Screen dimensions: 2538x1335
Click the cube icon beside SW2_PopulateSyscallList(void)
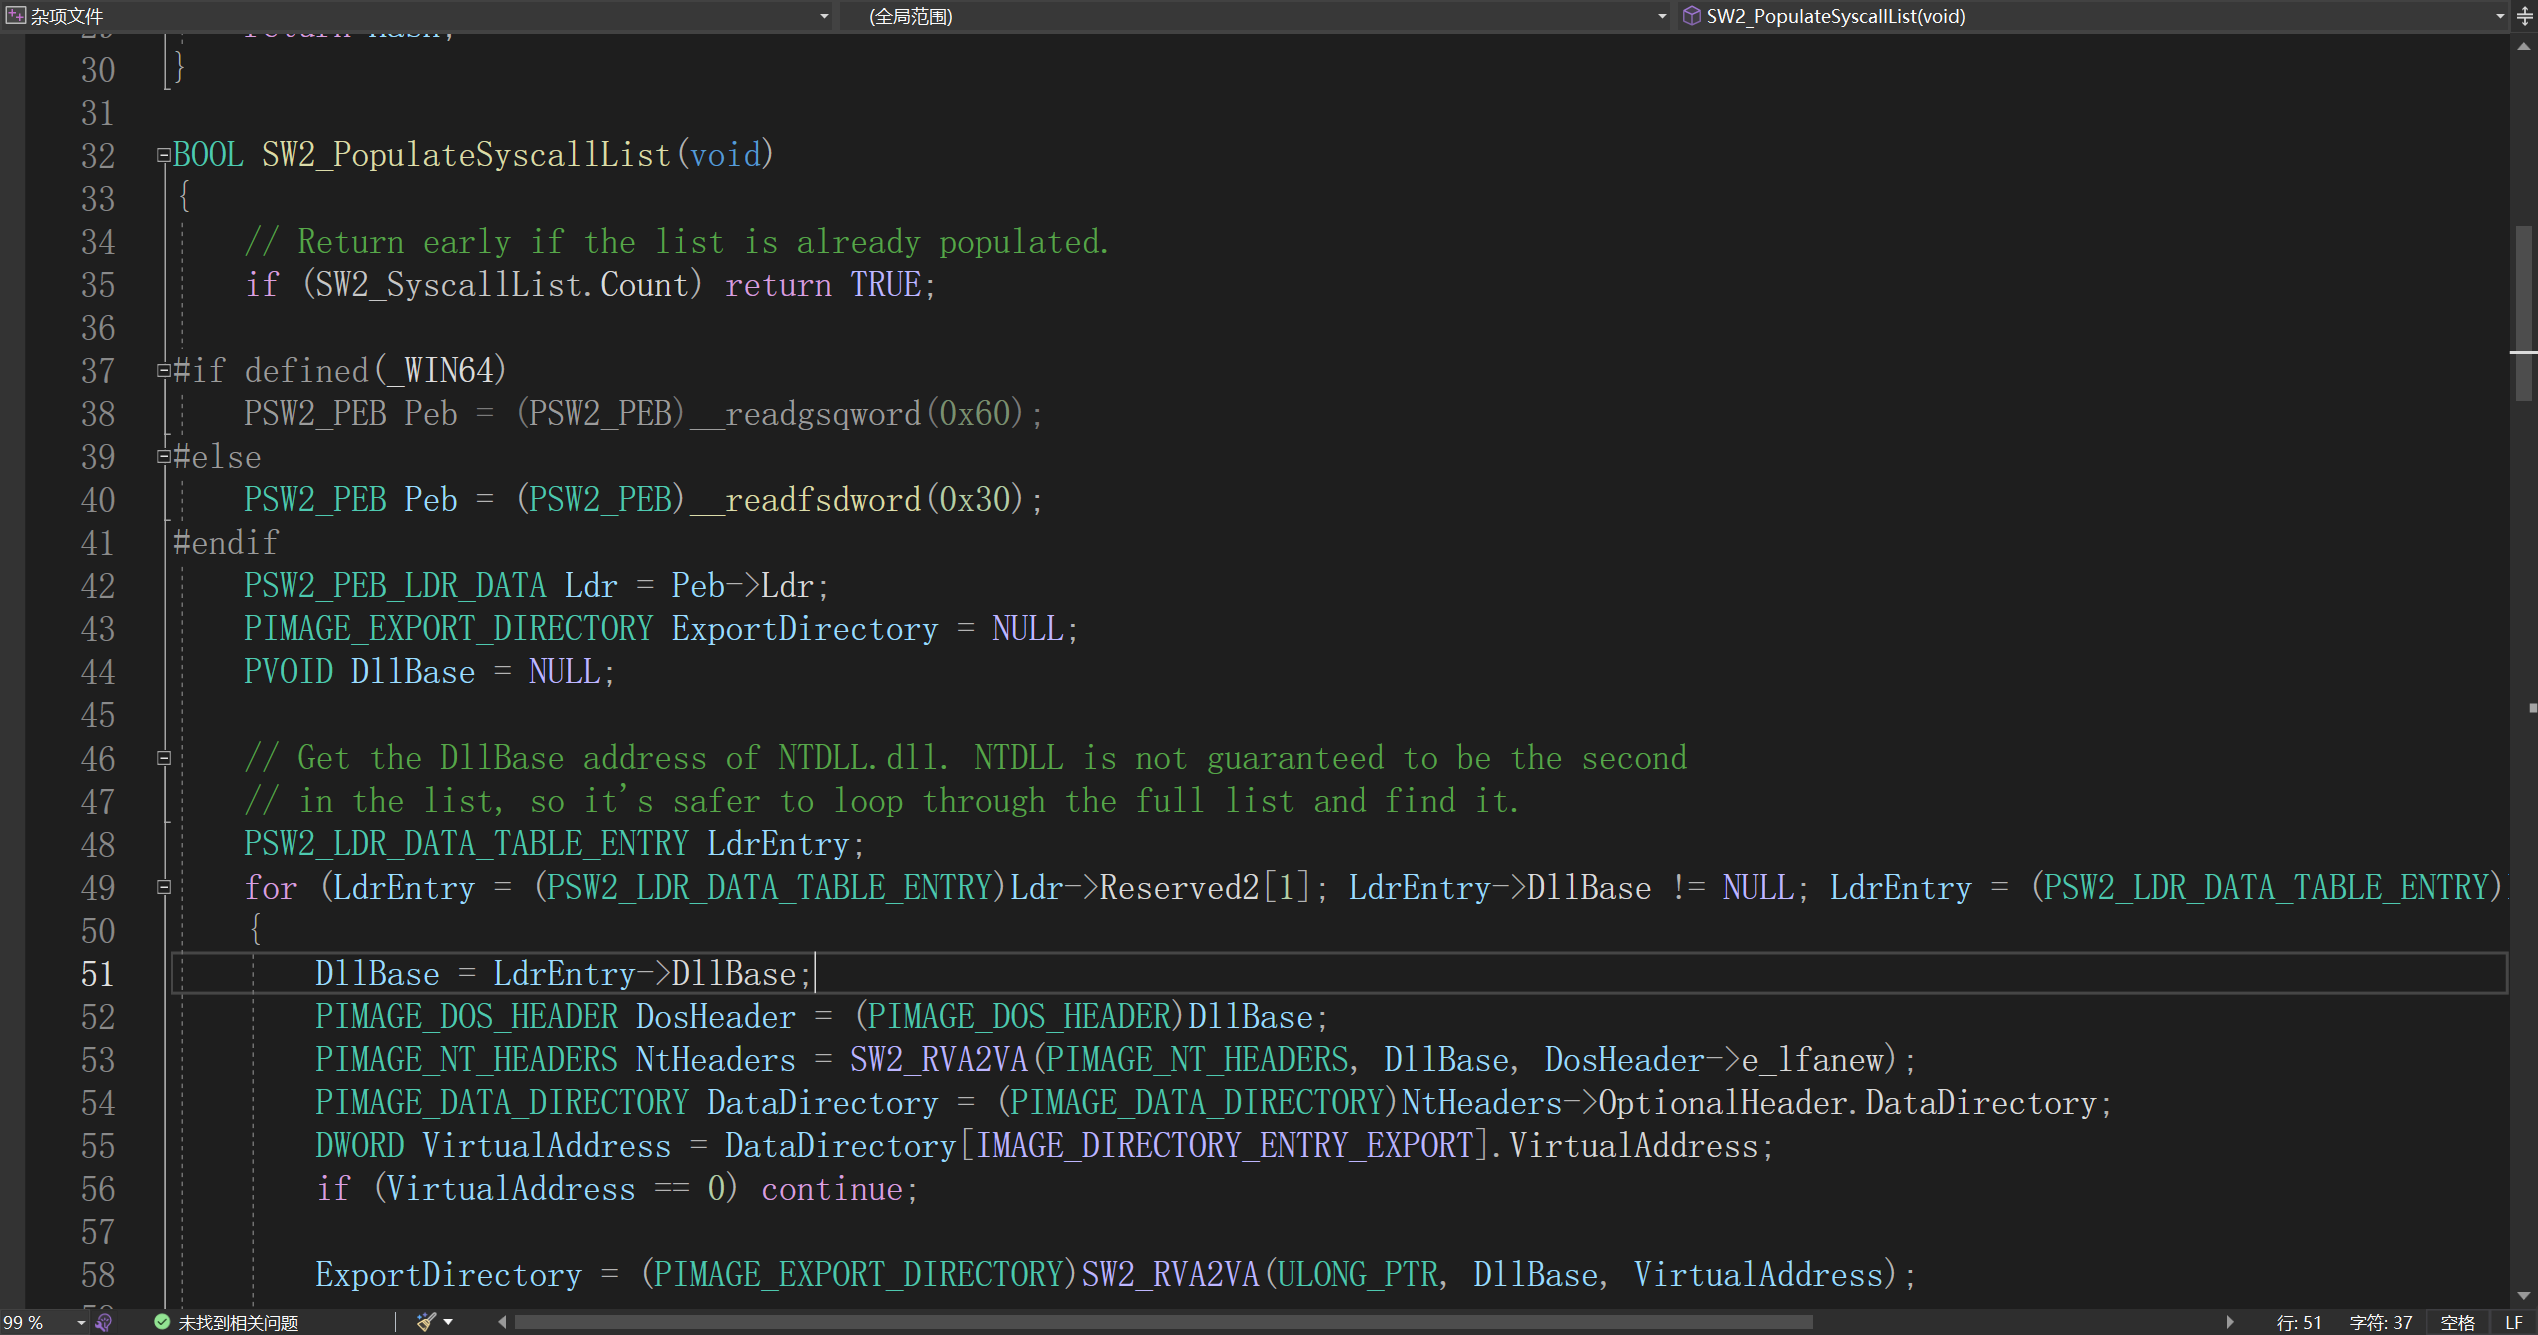(x=1691, y=16)
